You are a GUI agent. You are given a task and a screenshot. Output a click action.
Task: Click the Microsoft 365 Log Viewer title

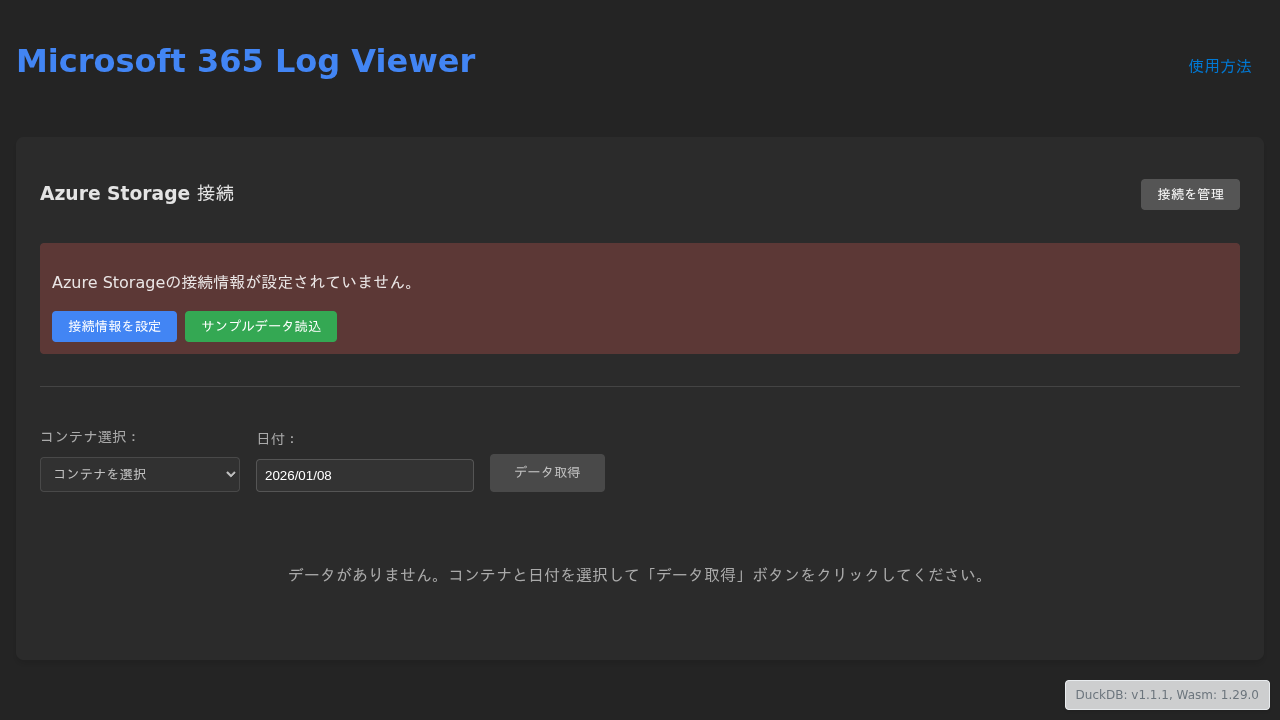tap(246, 61)
